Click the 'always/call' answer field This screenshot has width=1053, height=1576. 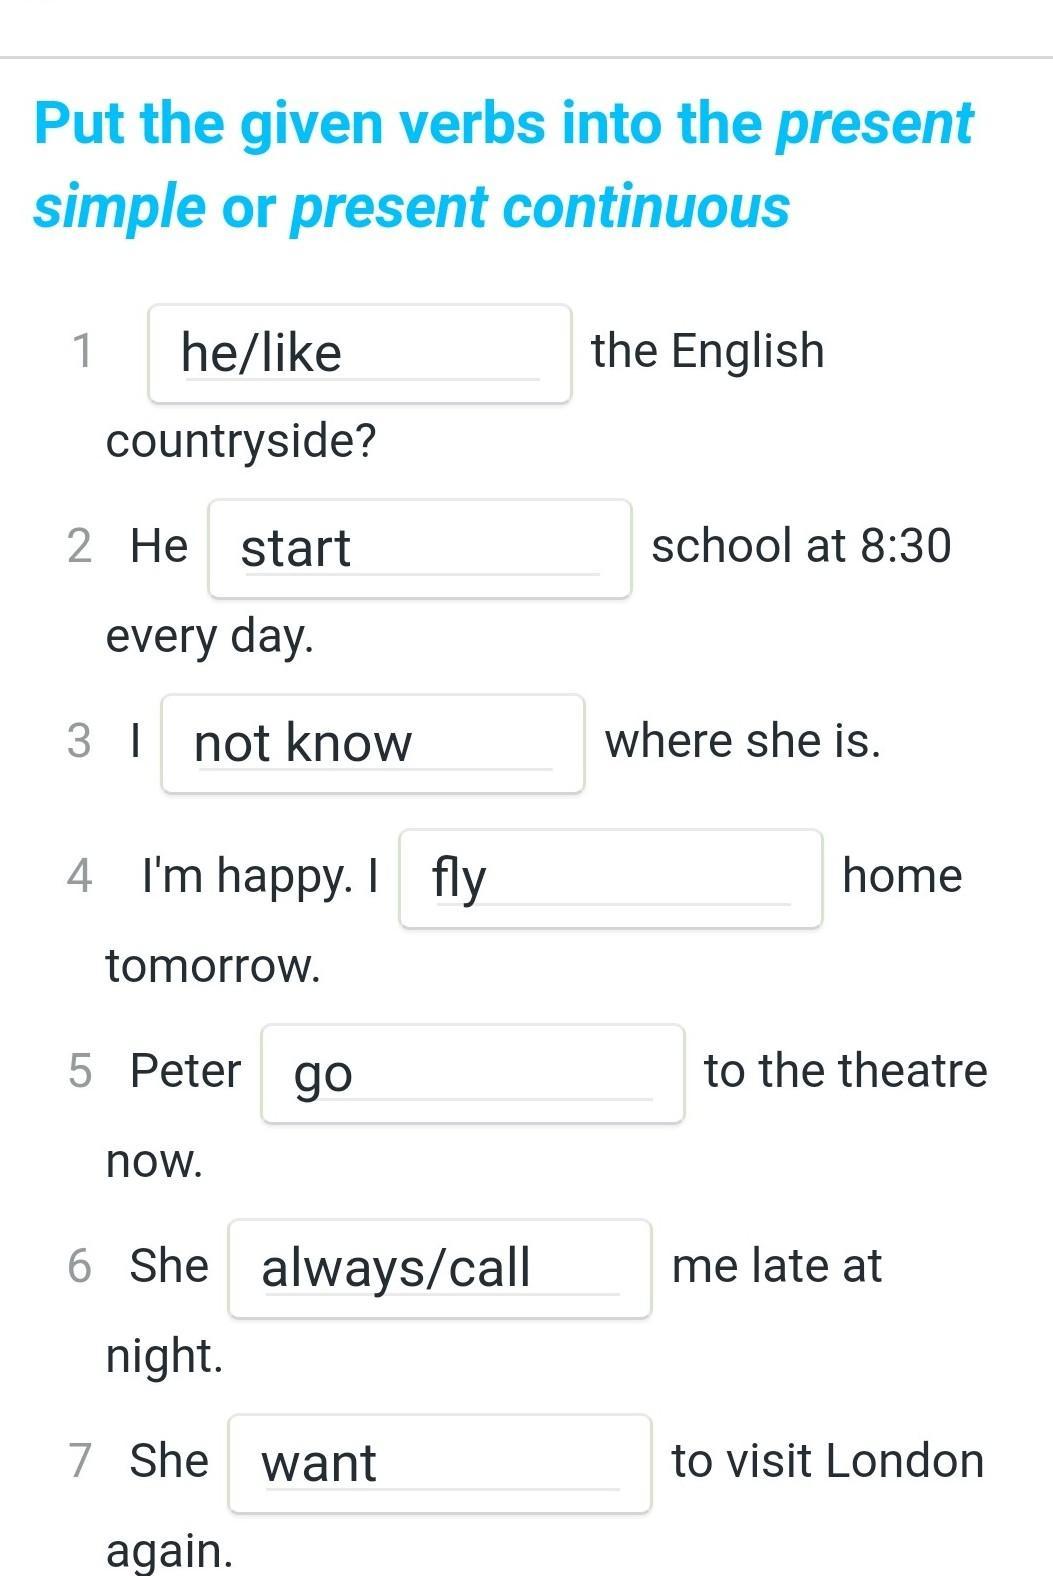pyautogui.click(x=440, y=1269)
